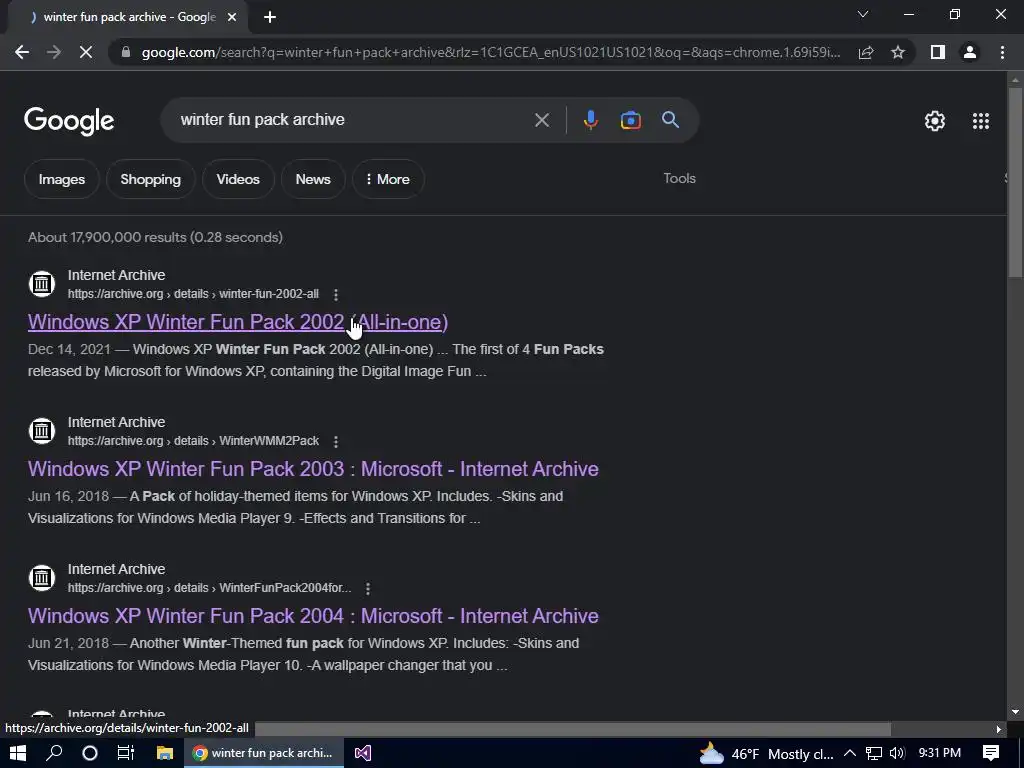Start a voice search with the microphone
Image resolution: width=1024 pixels, height=768 pixels.
coord(590,120)
